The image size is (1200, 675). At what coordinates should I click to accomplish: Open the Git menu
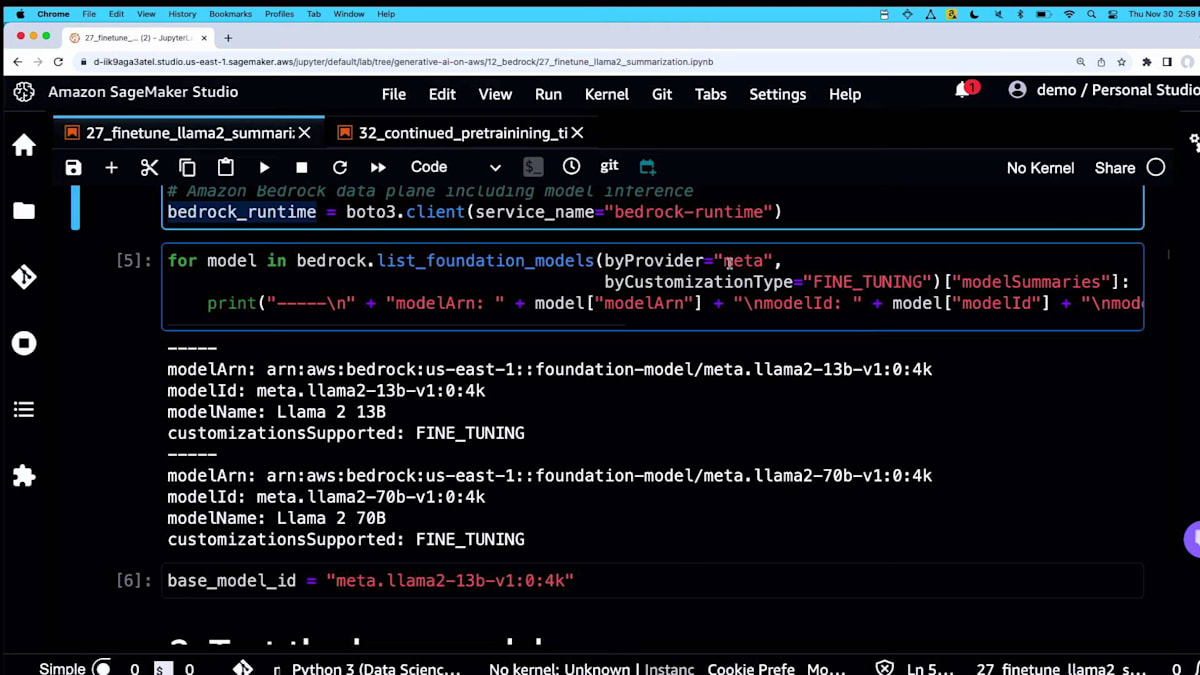(662, 94)
